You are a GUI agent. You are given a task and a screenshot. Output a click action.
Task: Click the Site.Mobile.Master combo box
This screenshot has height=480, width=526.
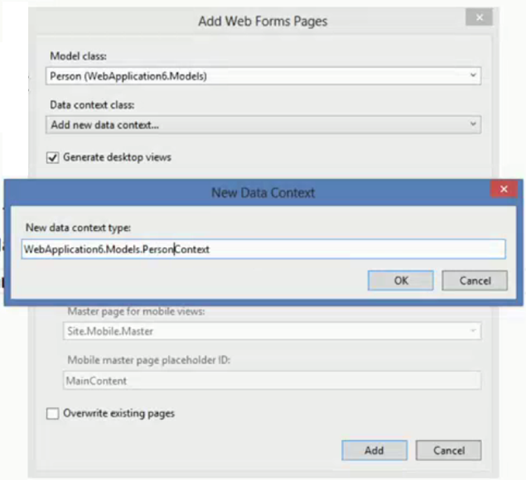(272, 331)
